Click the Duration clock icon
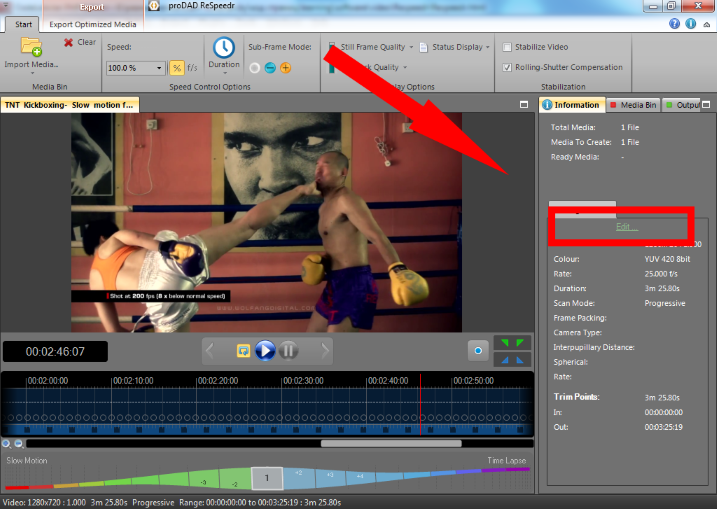The width and height of the screenshot is (717, 509). (x=223, y=48)
